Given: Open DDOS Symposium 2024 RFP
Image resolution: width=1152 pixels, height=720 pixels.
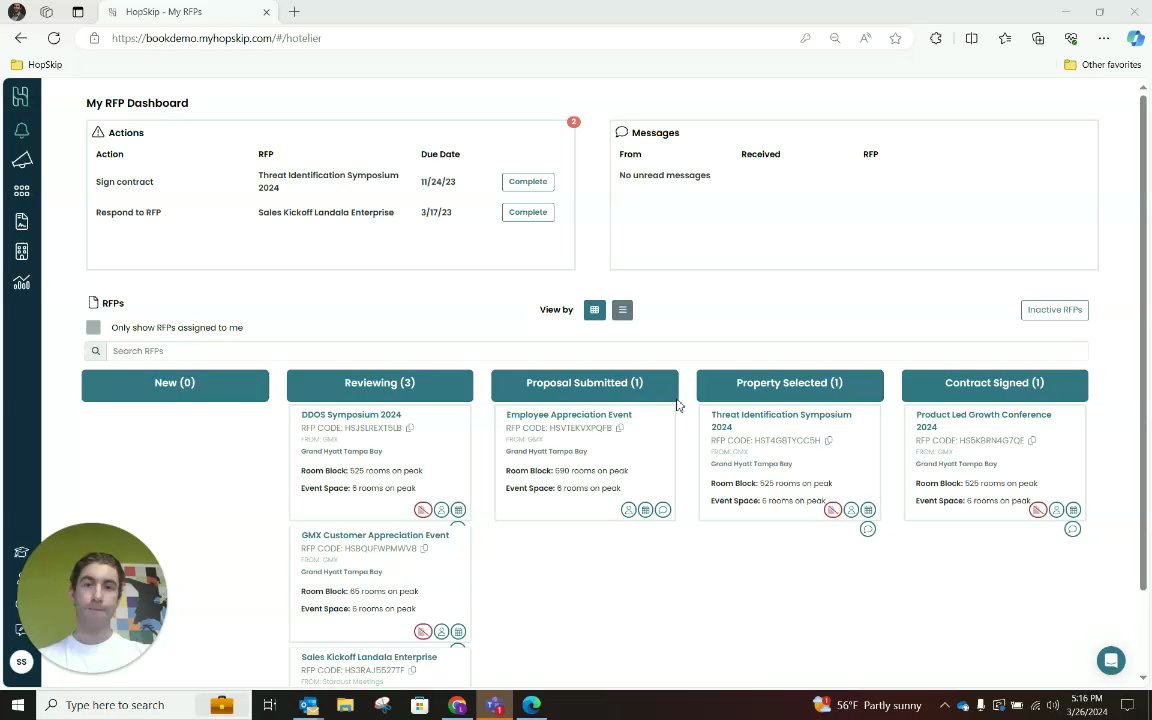Looking at the screenshot, I should pos(351,414).
